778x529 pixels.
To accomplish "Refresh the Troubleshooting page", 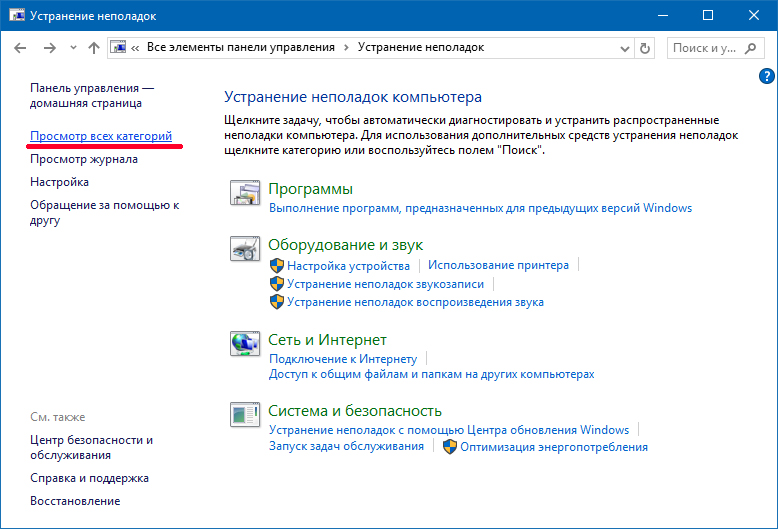I will (645, 48).
